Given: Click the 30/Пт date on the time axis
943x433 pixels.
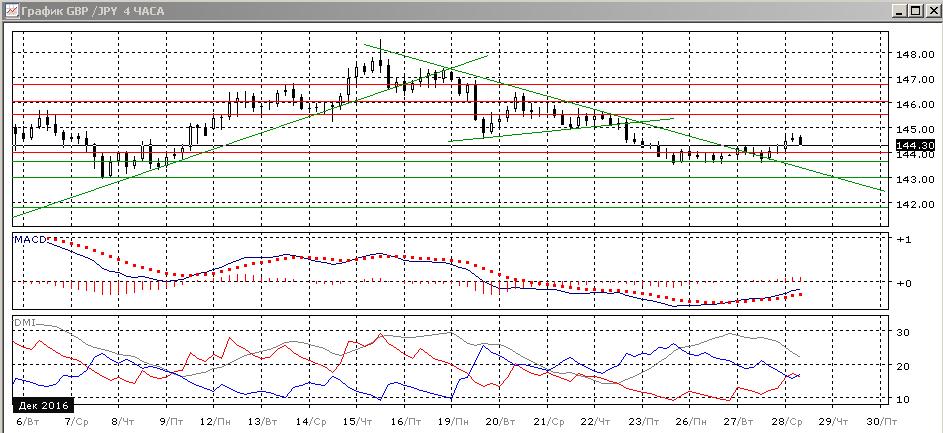Looking at the screenshot, I should [x=883, y=422].
